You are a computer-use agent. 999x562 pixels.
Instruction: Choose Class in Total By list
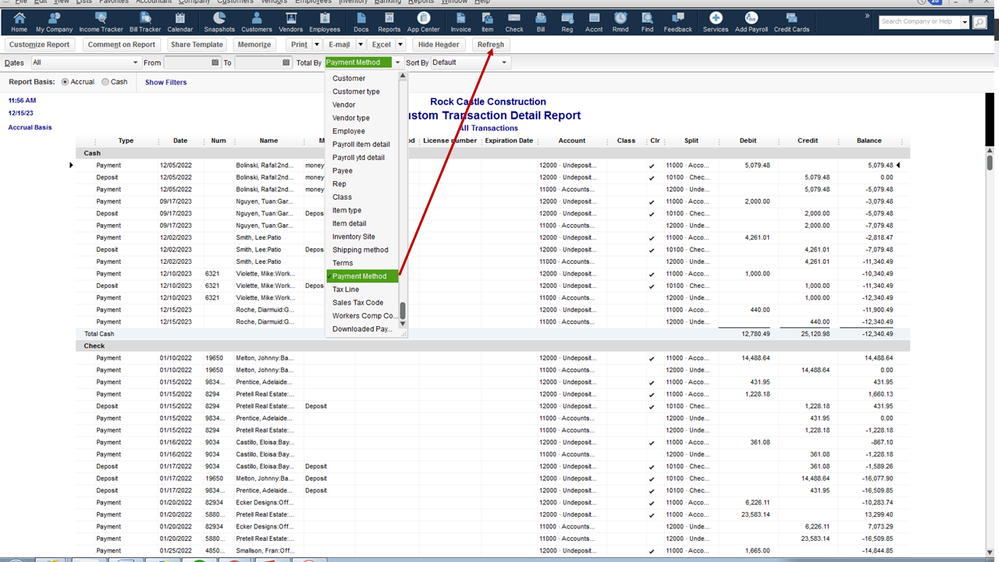pos(341,197)
